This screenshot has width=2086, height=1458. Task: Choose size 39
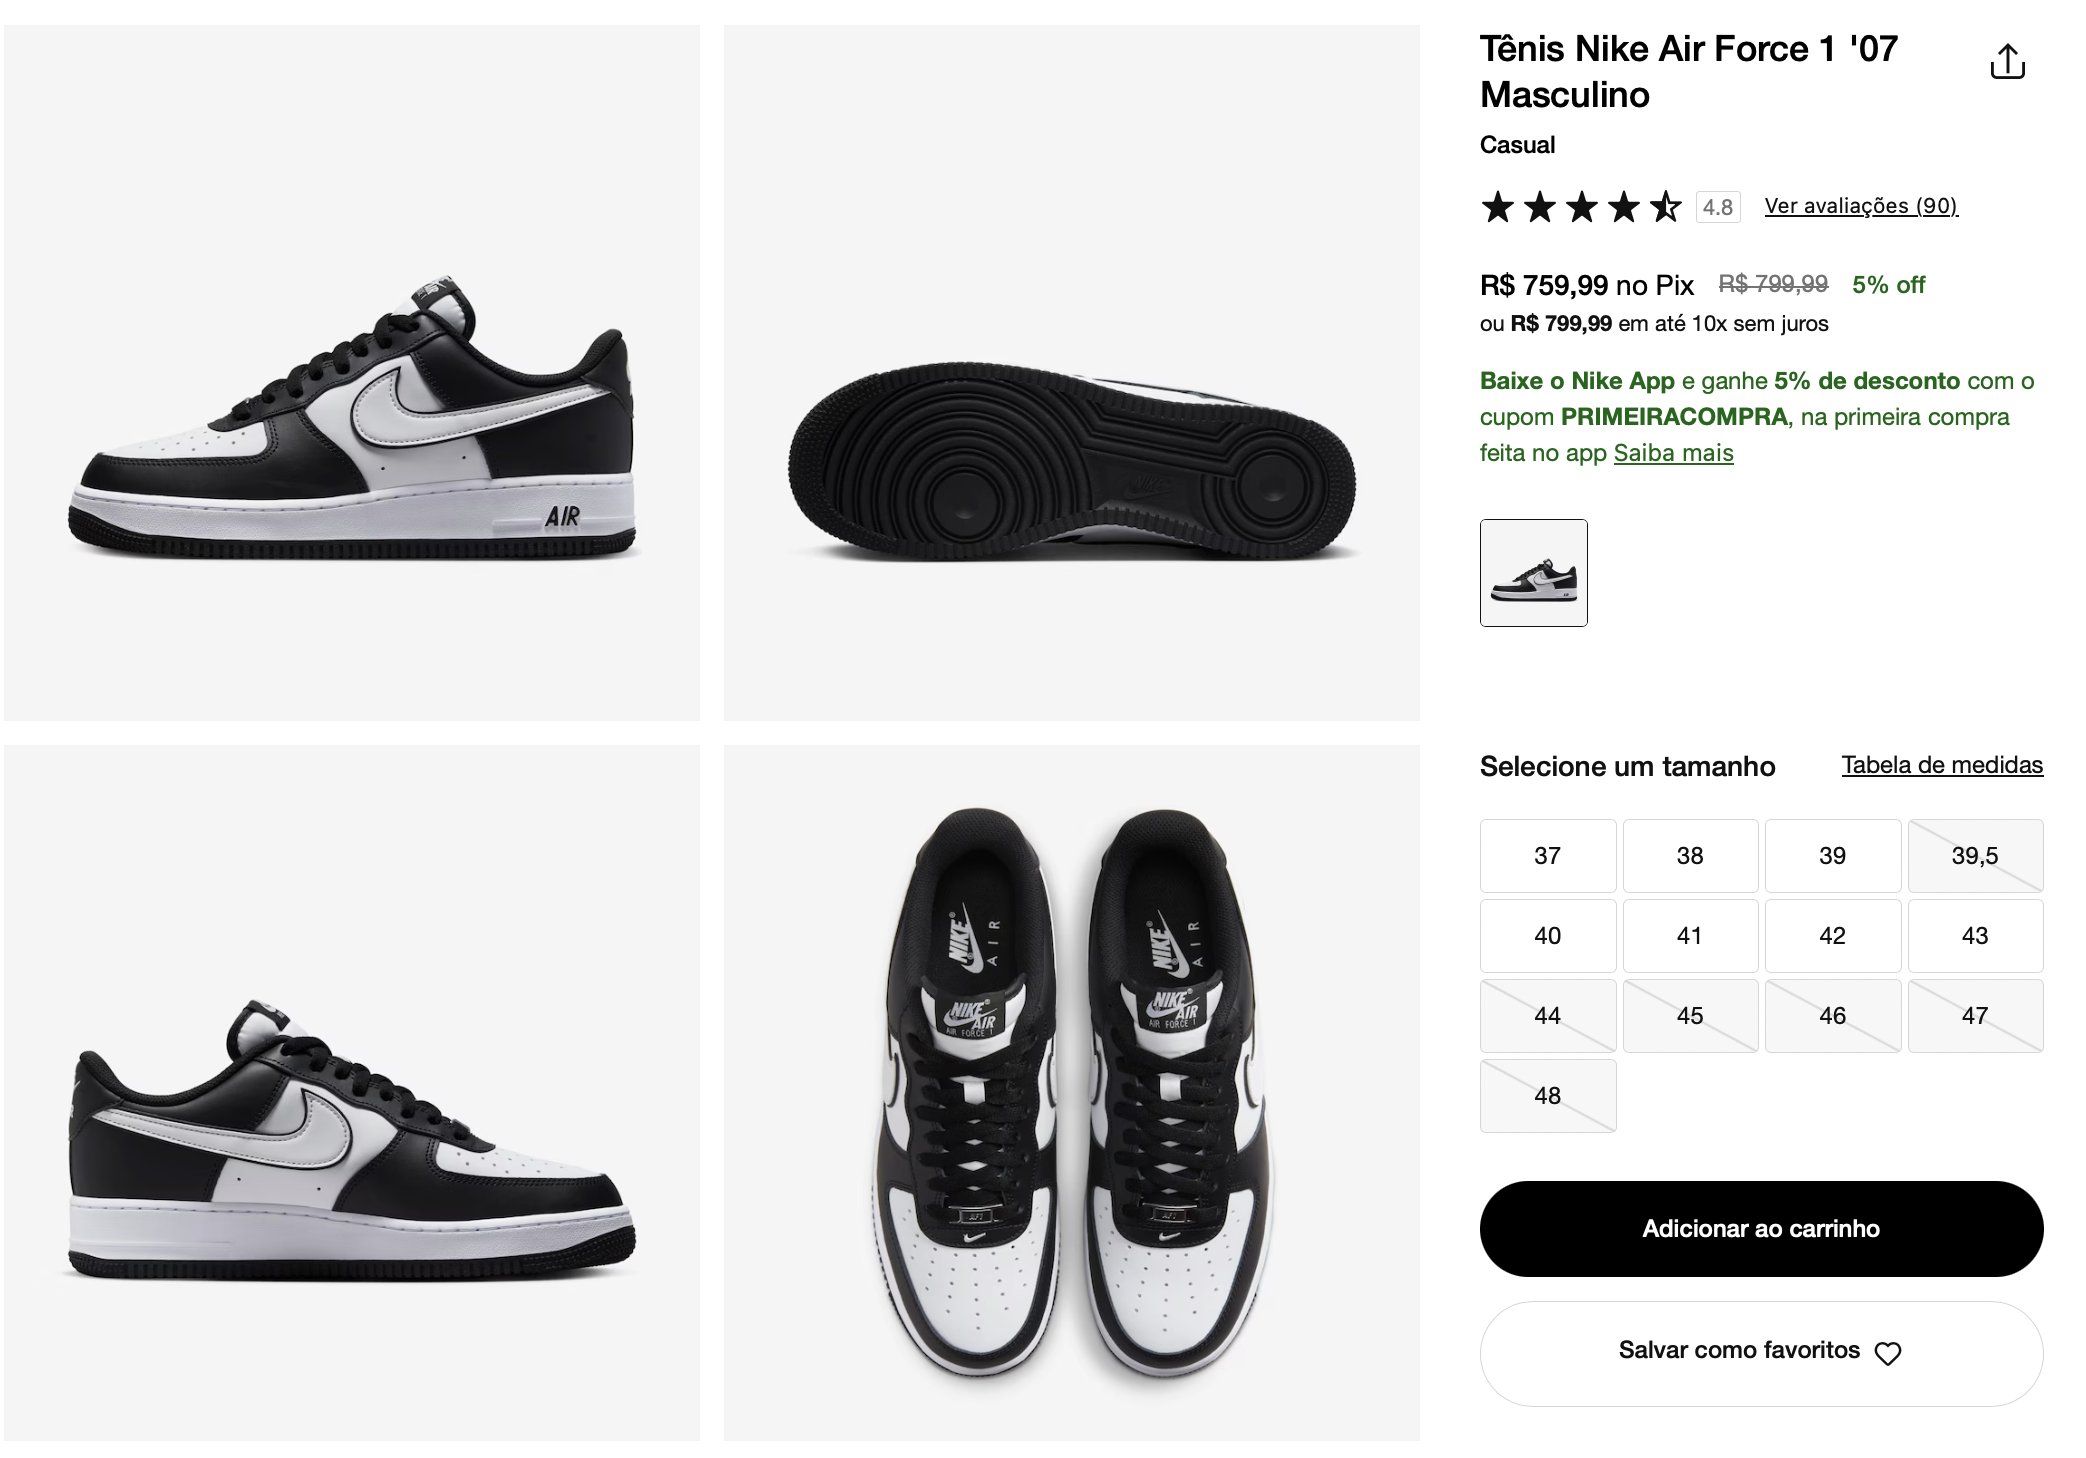tap(1833, 856)
